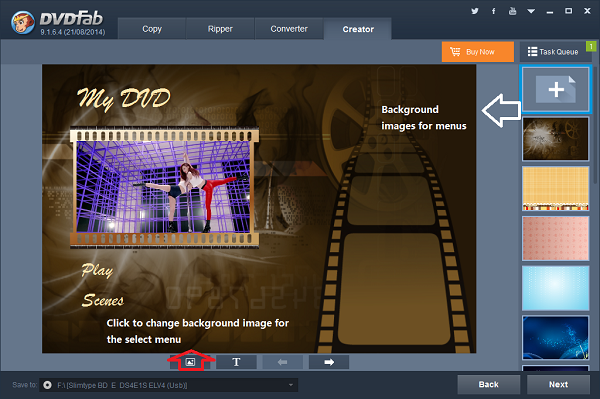This screenshot has width=600, height=399.
Task: Switch to the Ripper tab
Action: 220,29
